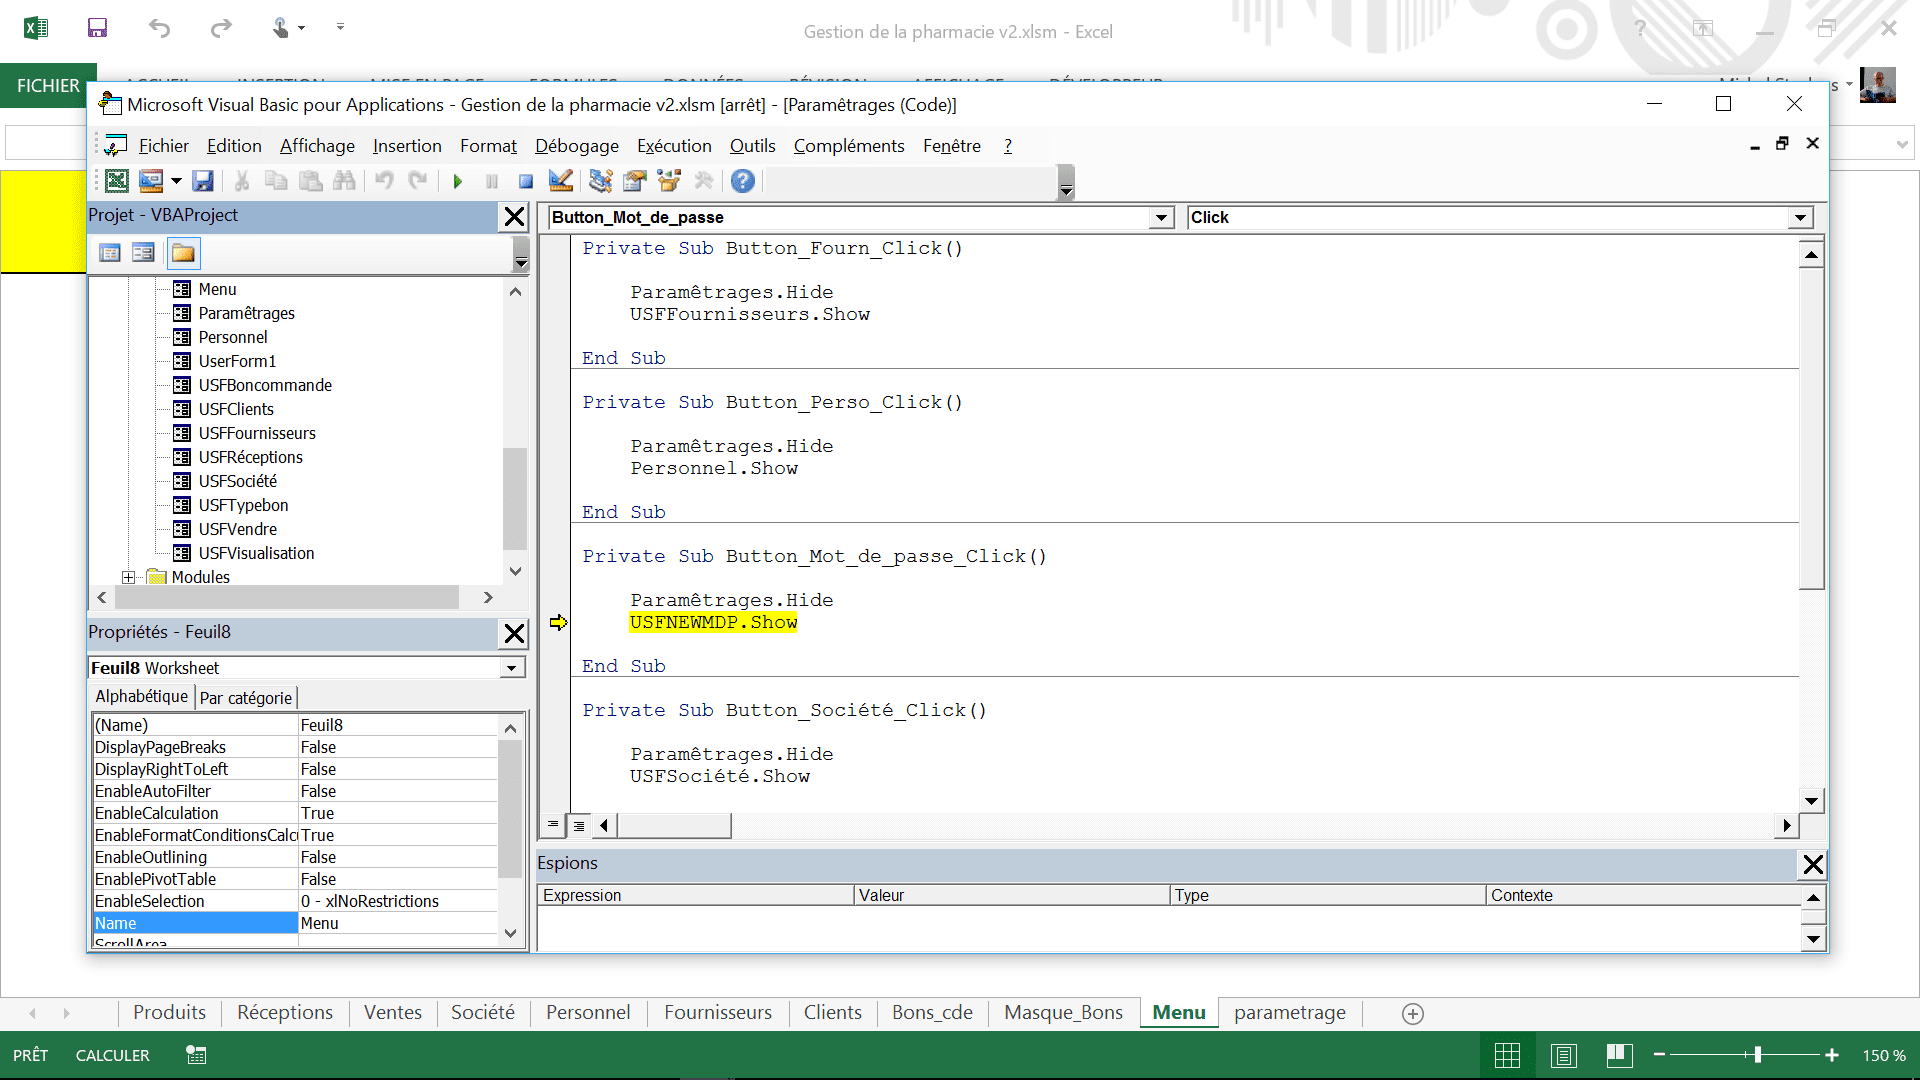
Task: Click the Reset stop execution icon
Action: point(526,181)
